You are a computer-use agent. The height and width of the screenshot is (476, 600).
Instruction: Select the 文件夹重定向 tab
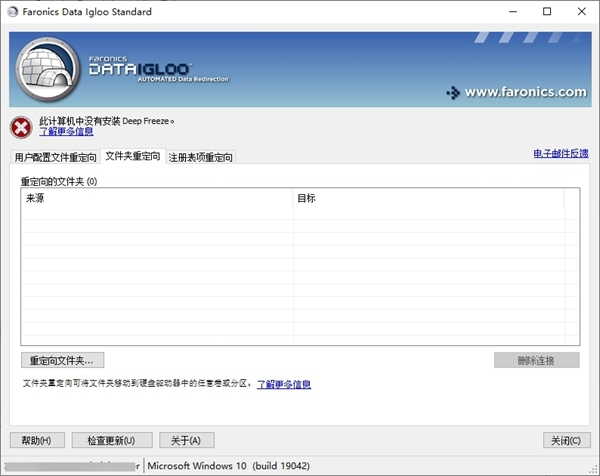(132, 156)
